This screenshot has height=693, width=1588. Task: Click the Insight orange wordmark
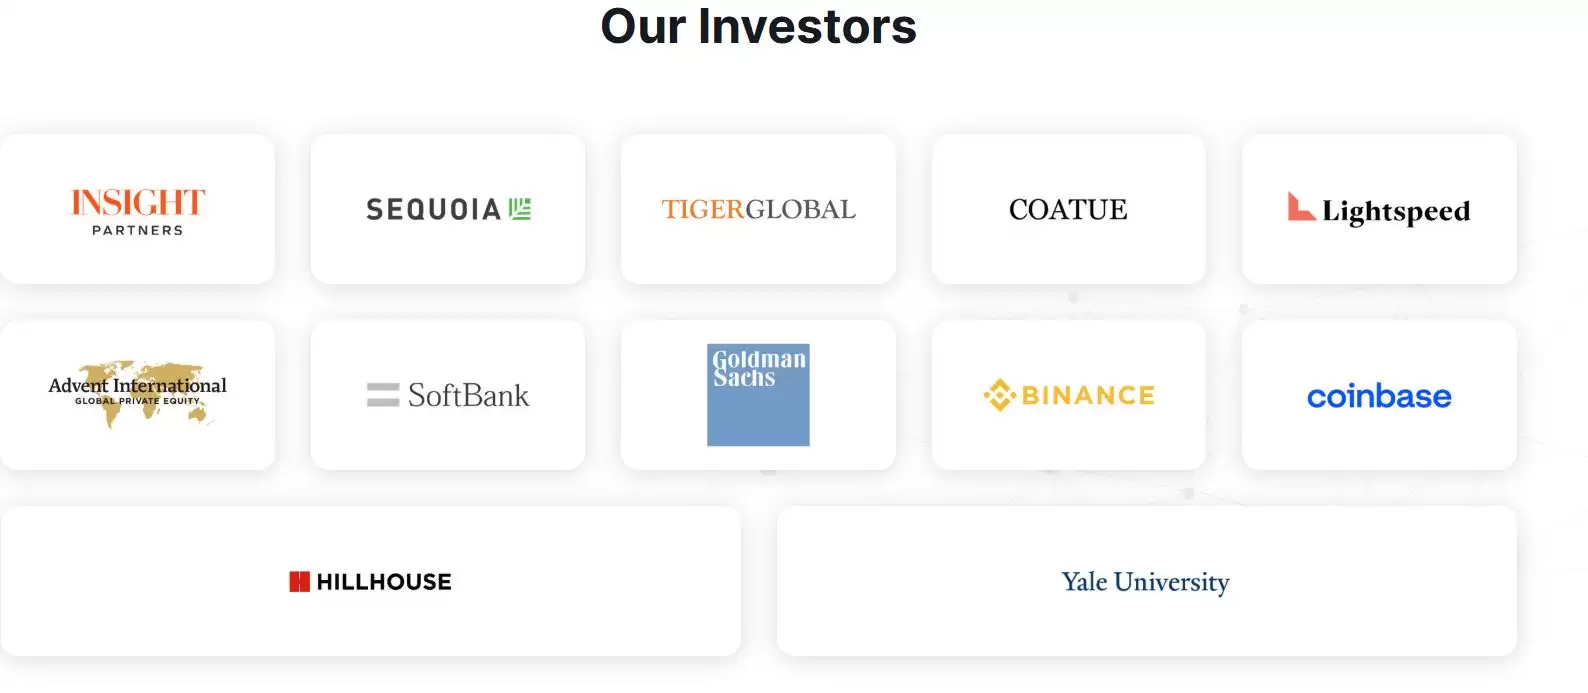click(x=138, y=203)
